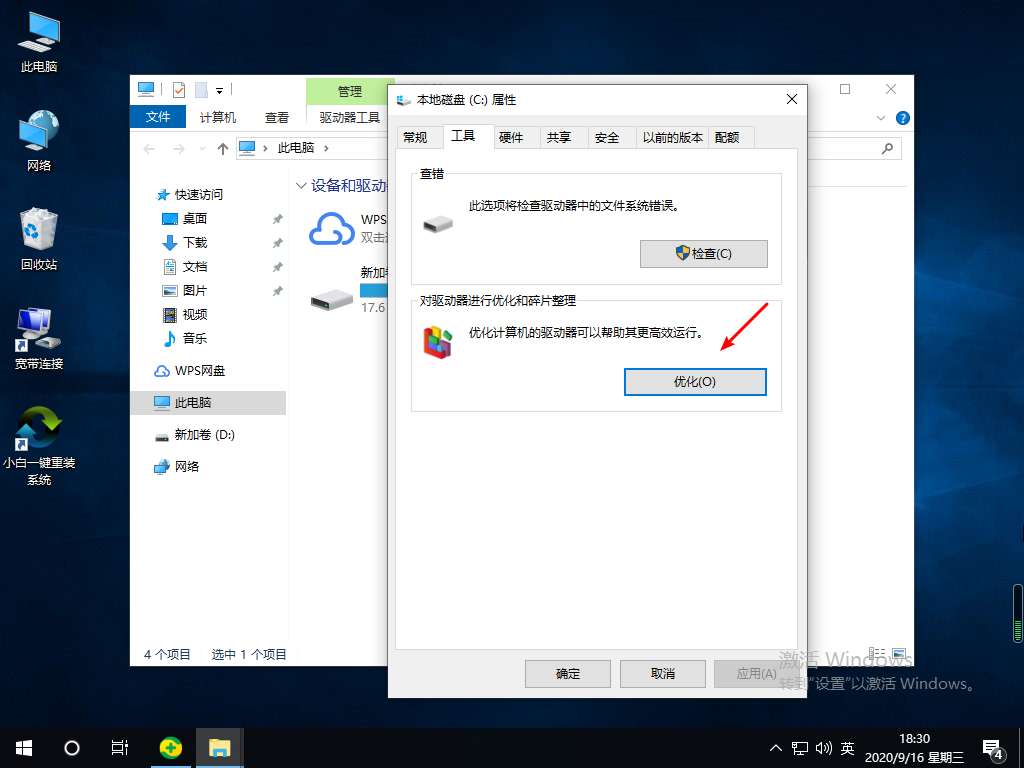This screenshot has width=1024, height=768.
Task: Switch to the 常规 tab
Action: click(x=414, y=138)
